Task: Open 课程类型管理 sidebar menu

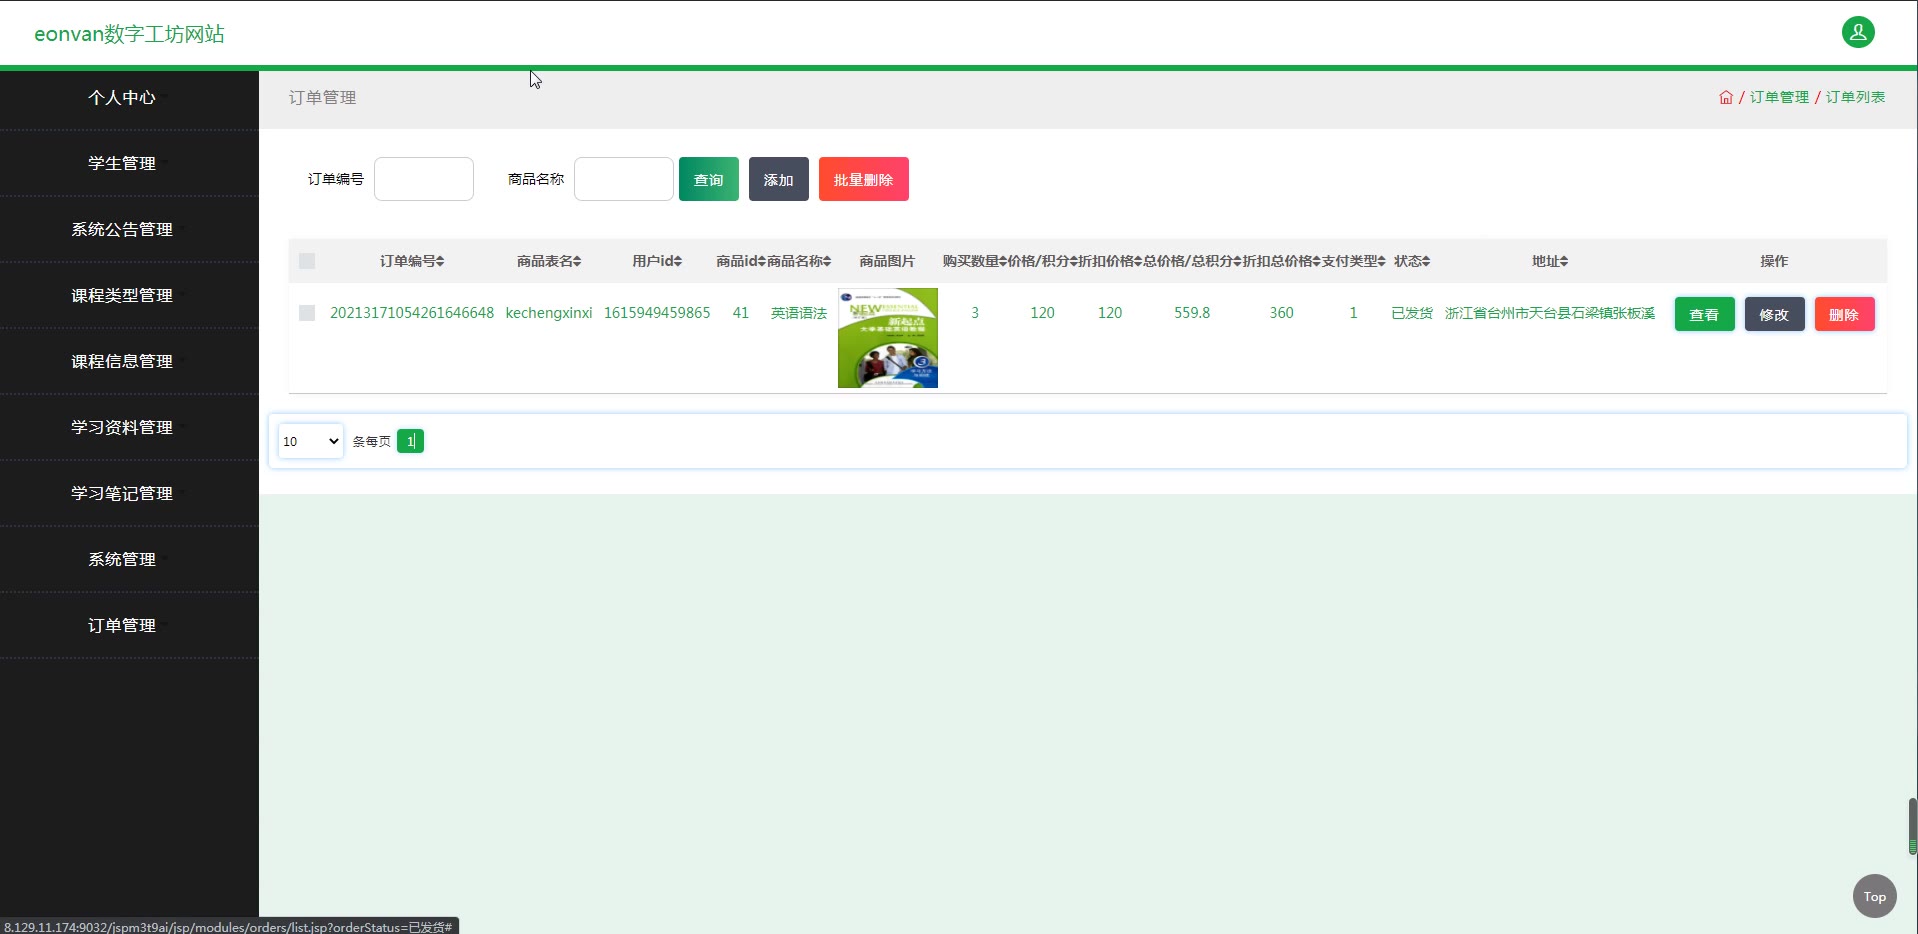Action: click(x=122, y=295)
